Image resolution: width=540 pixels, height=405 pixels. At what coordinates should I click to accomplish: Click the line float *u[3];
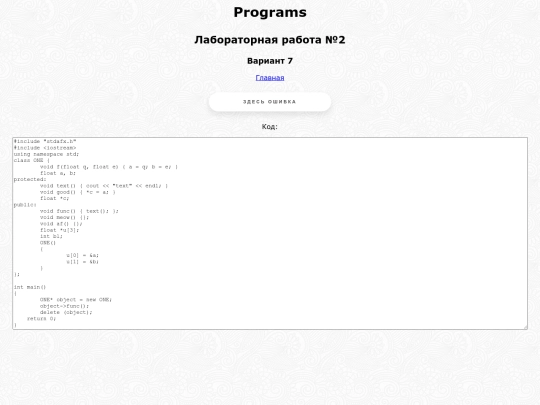(x=59, y=230)
